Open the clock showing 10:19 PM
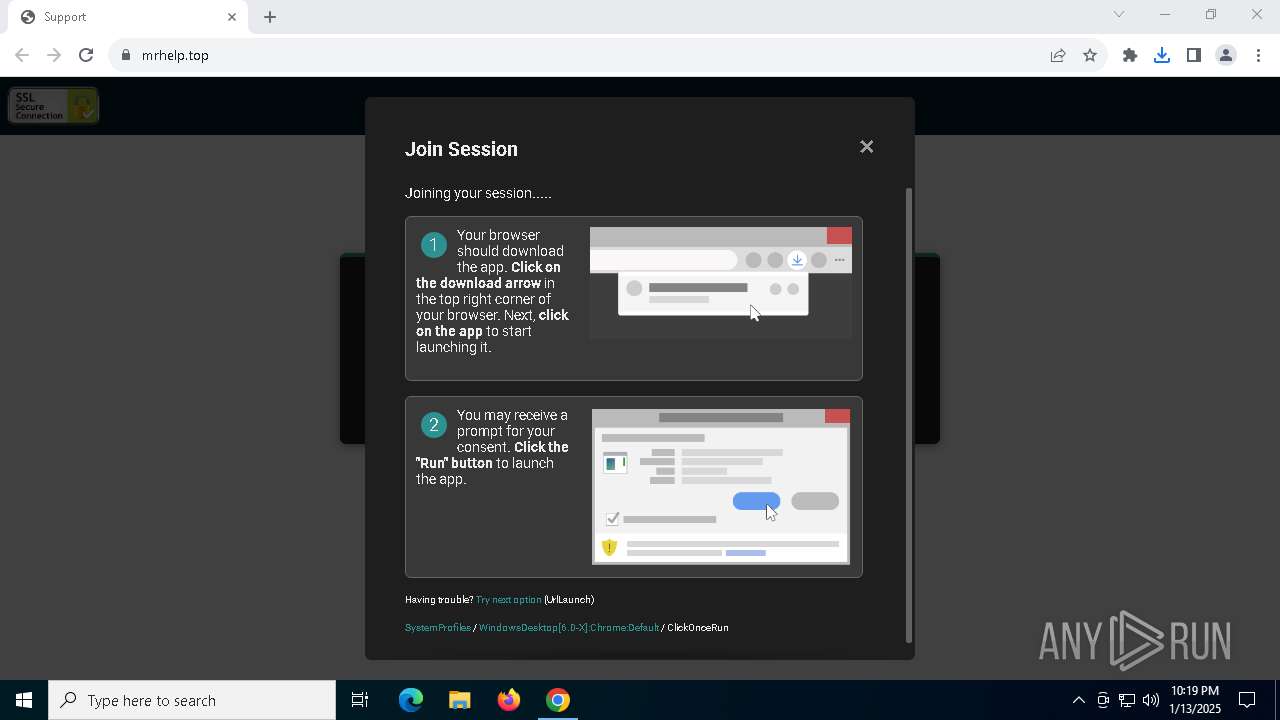 click(1195, 700)
